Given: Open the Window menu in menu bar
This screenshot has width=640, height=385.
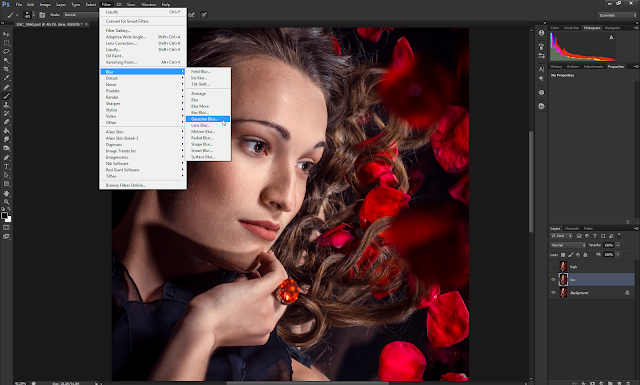Looking at the screenshot, I should point(148,4).
